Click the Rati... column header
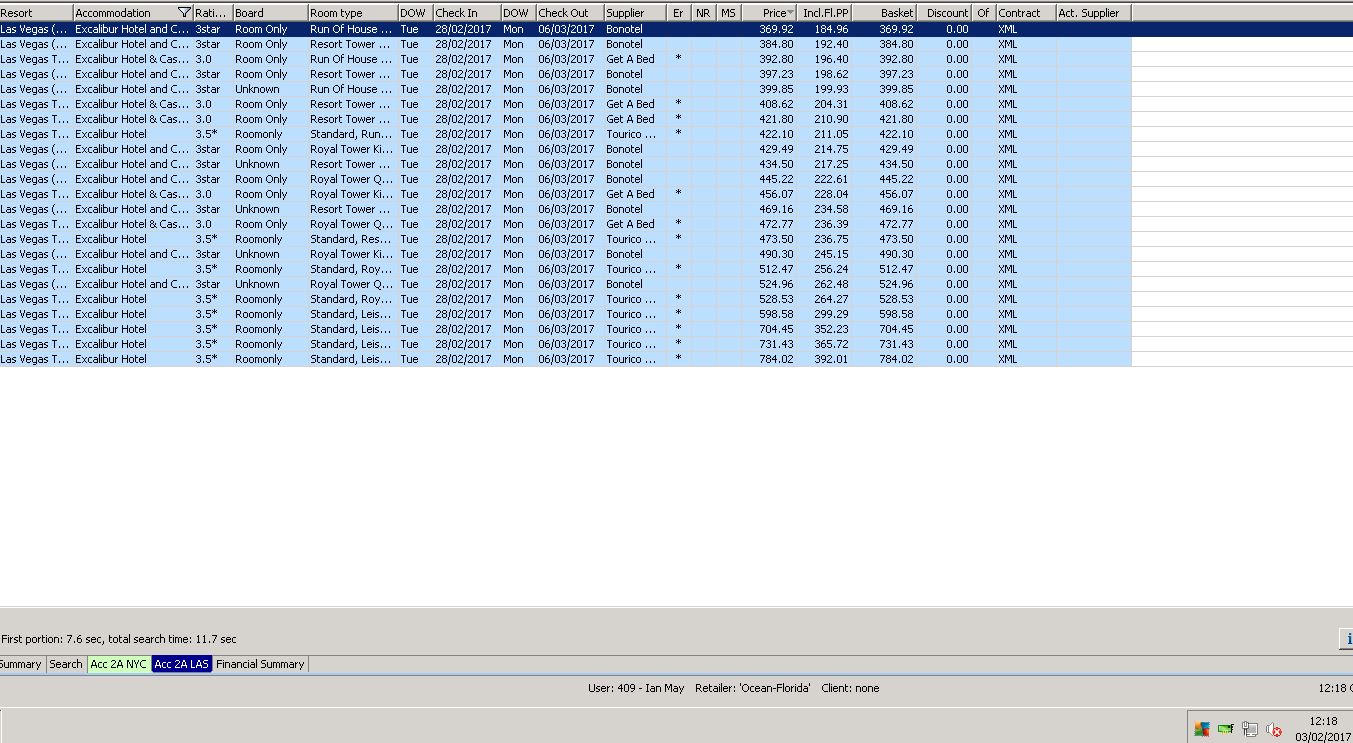This screenshot has height=743, width=1353. click(x=212, y=13)
